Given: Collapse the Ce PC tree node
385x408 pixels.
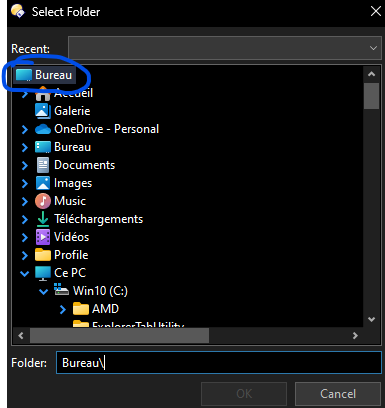Looking at the screenshot, I should pyautogui.click(x=25, y=274).
